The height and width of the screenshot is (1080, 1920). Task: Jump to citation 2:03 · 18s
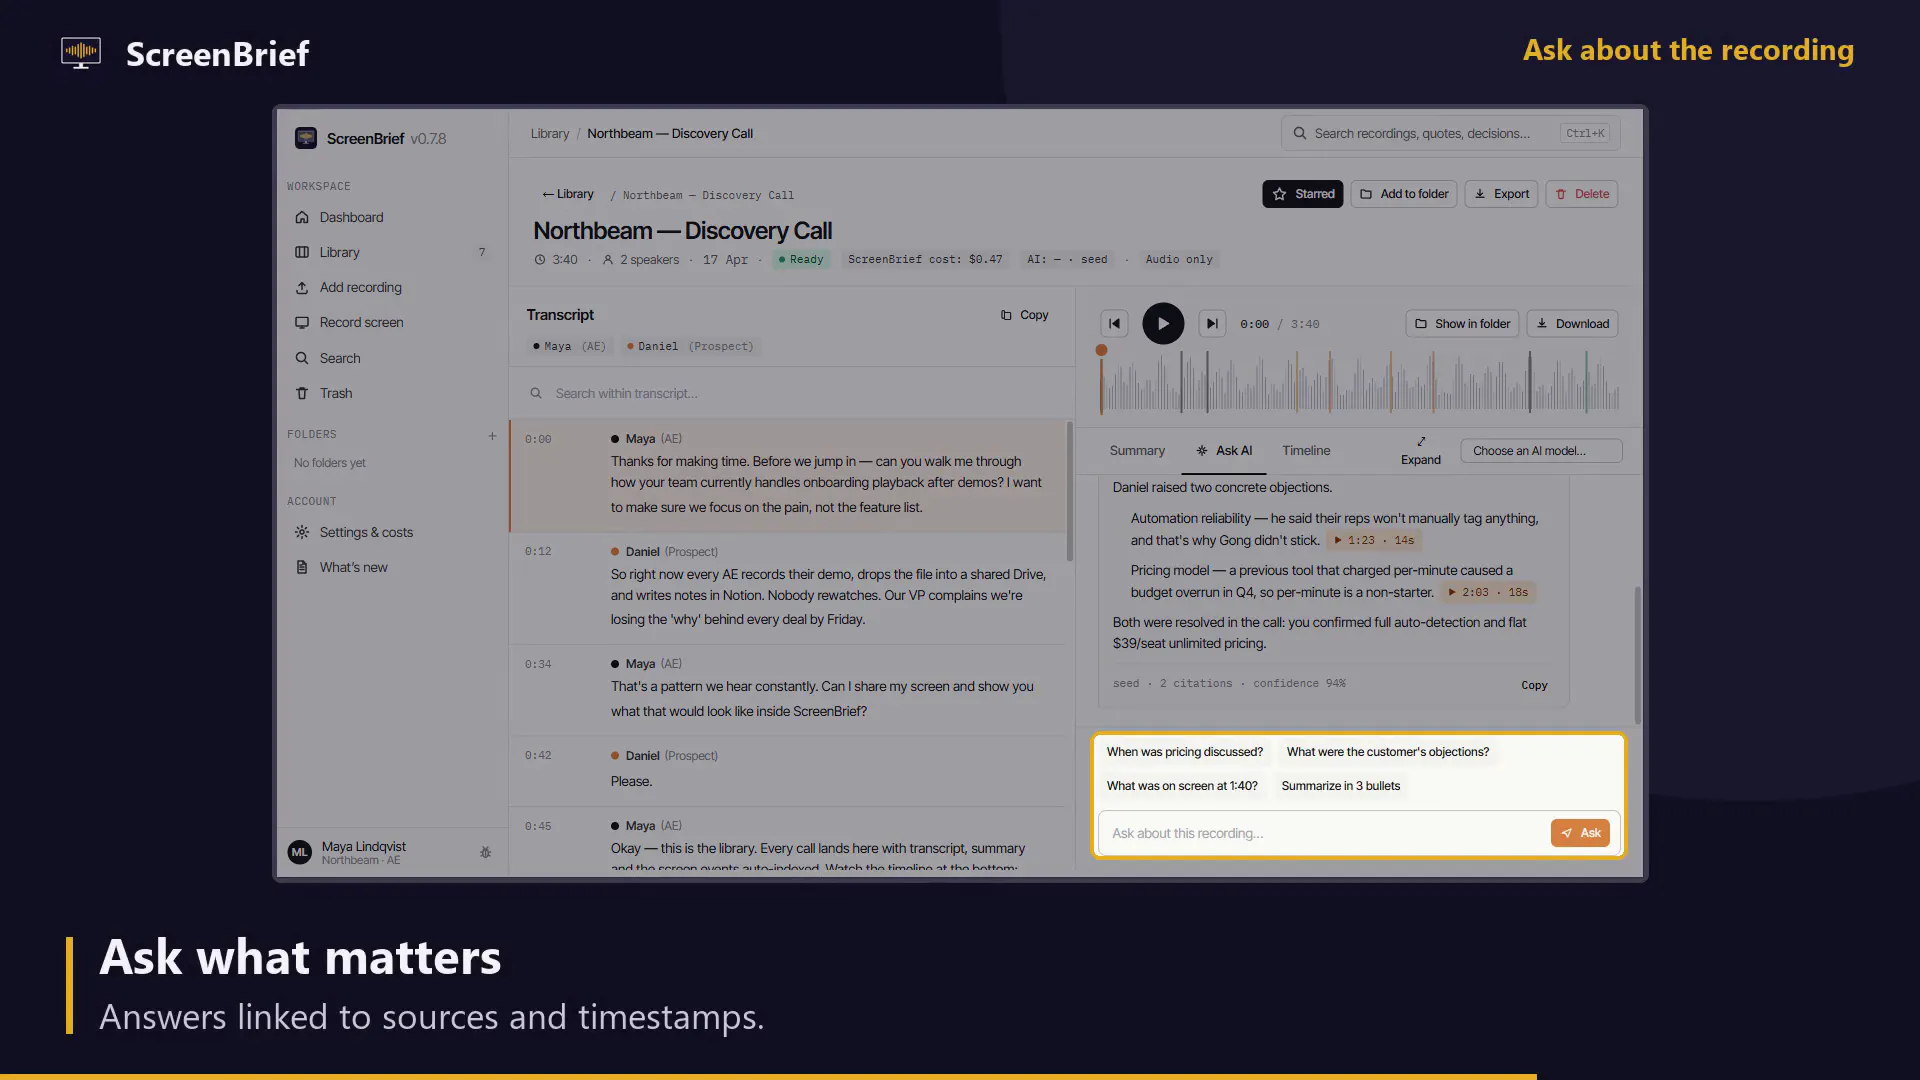pos(1488,592)
